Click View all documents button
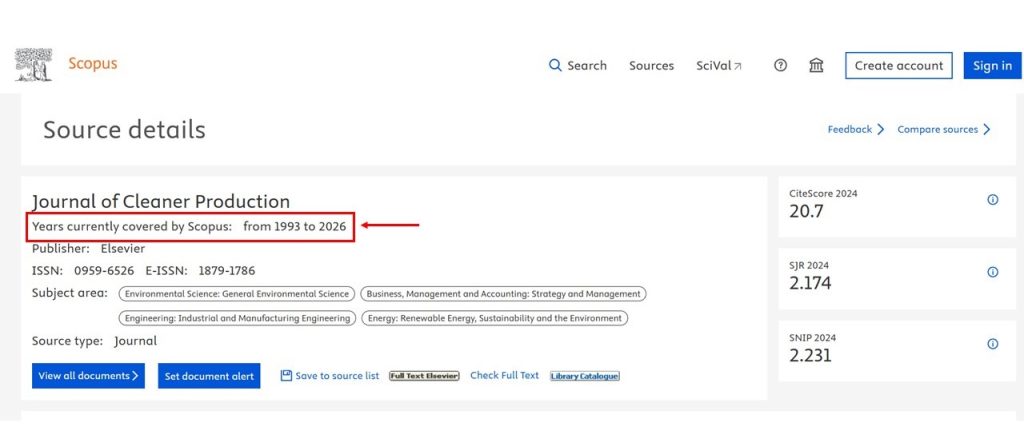The width and height of the screenshot is (1024, 427). [x=88, y=375]
